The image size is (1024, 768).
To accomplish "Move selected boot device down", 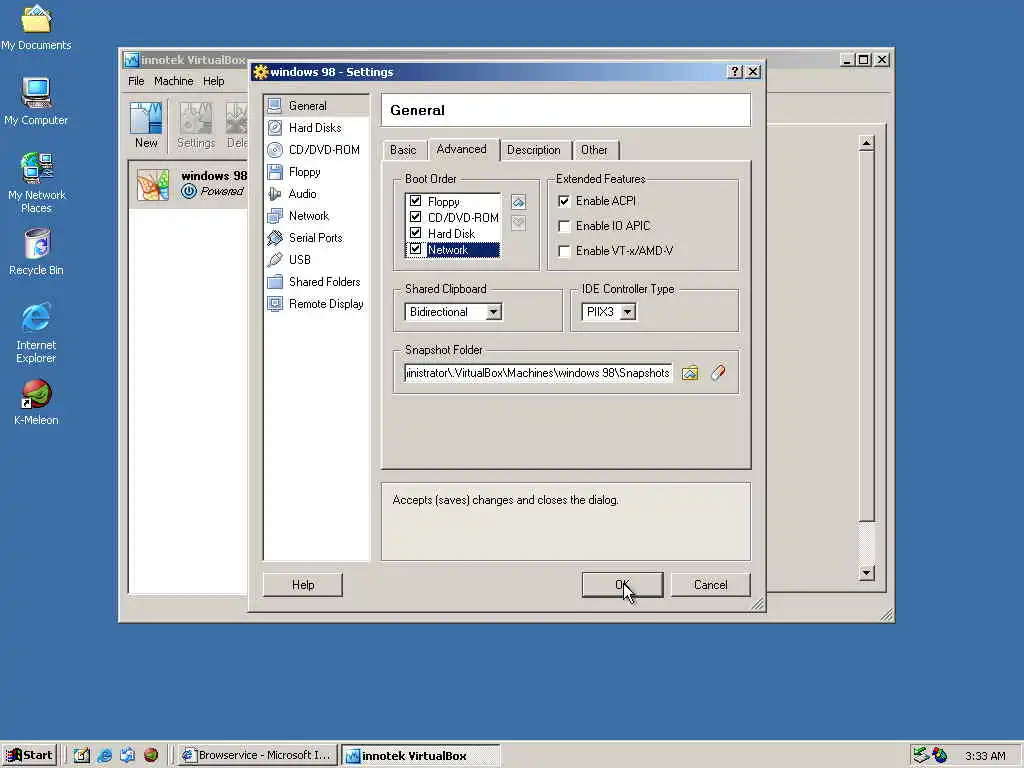I will [x=519, y=223].
